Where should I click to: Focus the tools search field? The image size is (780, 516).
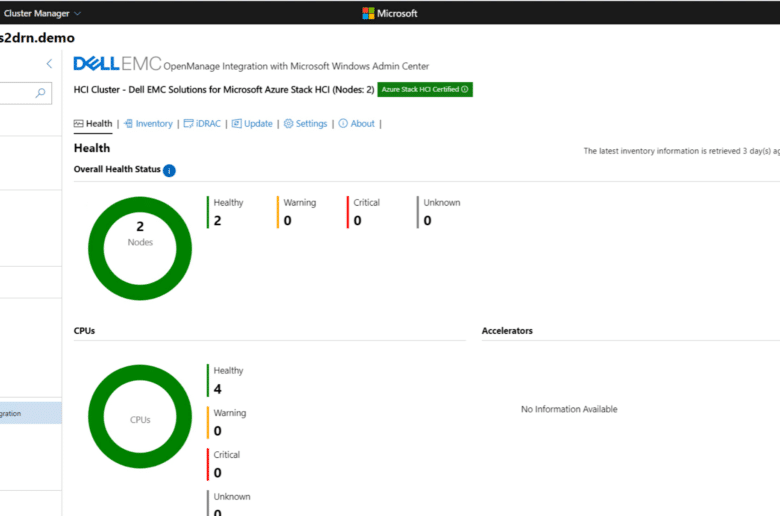point(25,93)
